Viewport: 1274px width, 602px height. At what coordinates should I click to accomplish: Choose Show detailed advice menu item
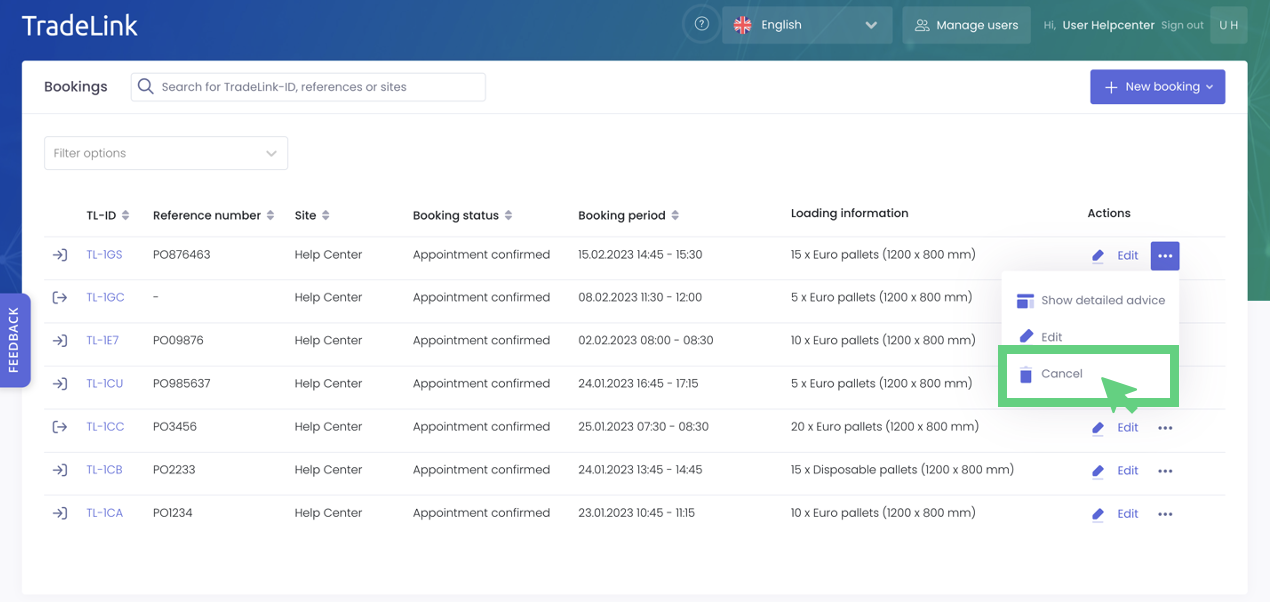(1102, 300)
